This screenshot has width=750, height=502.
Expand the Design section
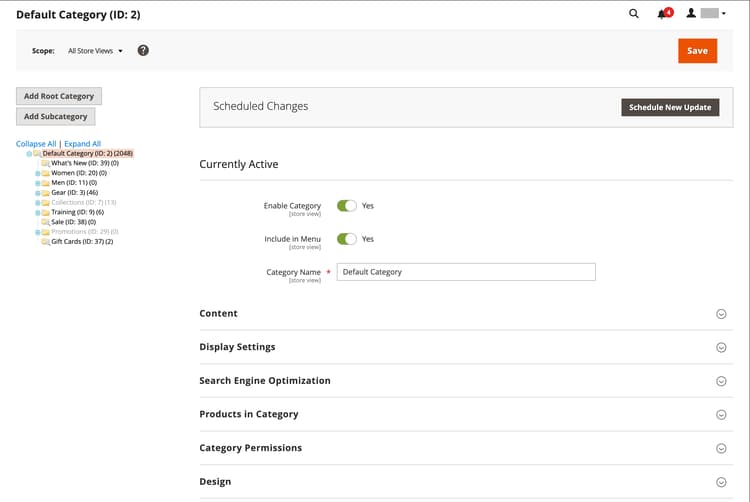click(x=466, y=481)
